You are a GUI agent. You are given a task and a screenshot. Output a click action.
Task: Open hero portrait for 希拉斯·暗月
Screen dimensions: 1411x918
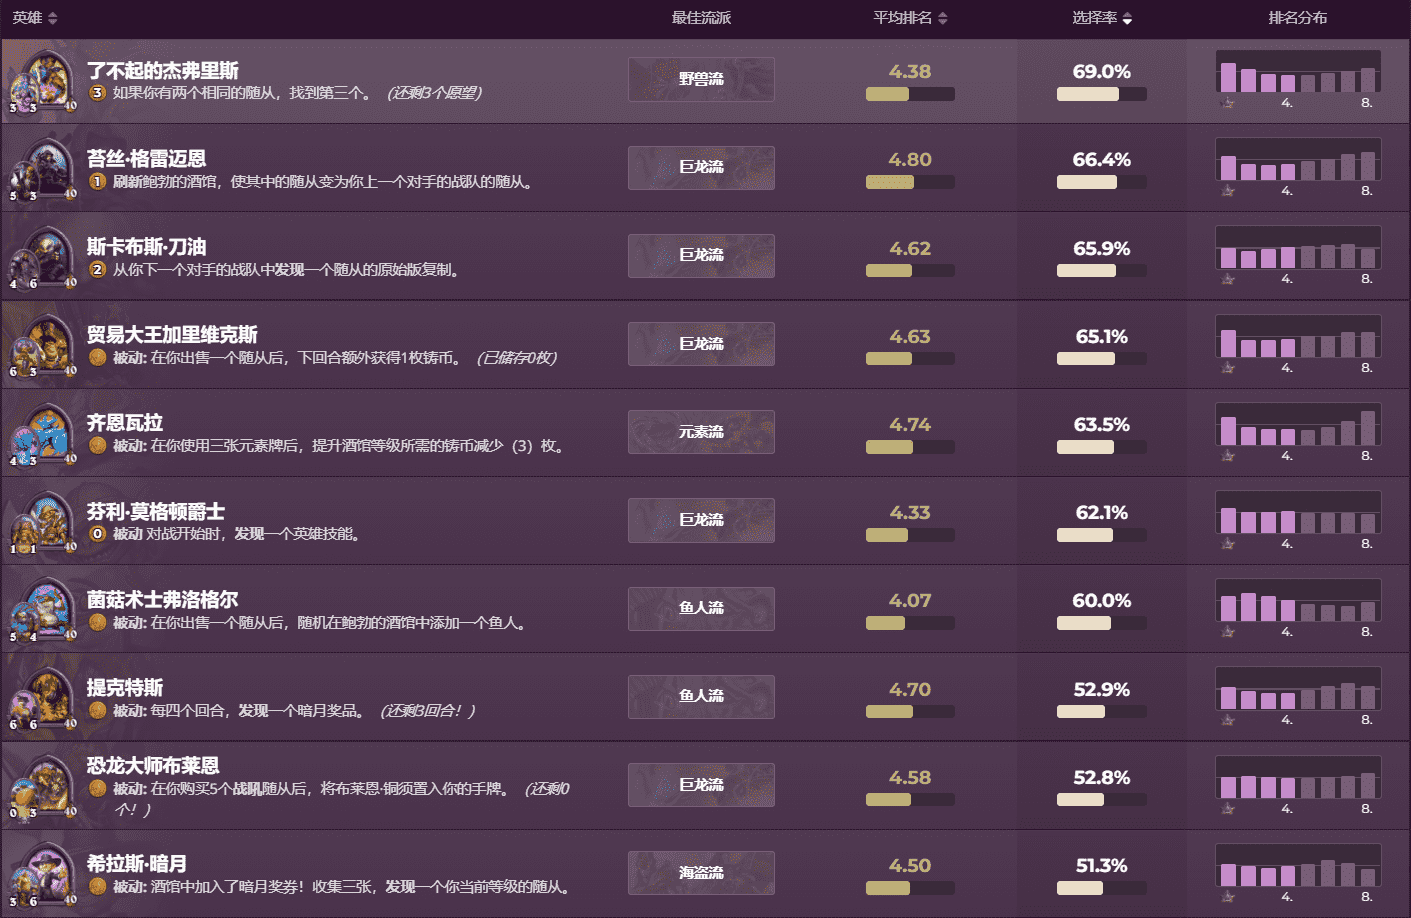43,874
